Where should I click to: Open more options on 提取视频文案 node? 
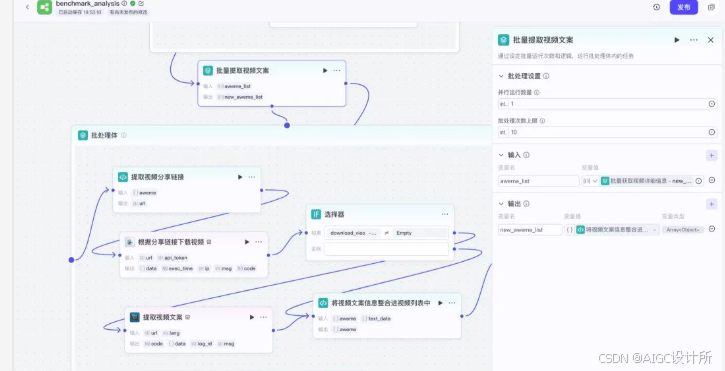click(x=264, y=317)
